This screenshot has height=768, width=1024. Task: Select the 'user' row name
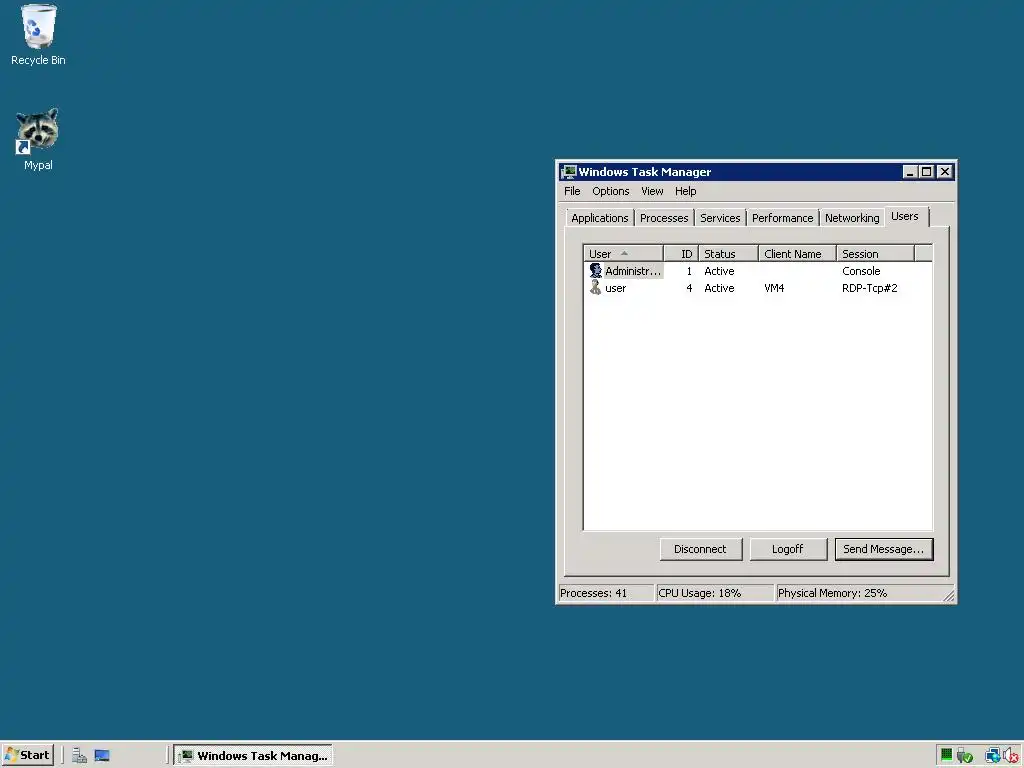[615, 288]
